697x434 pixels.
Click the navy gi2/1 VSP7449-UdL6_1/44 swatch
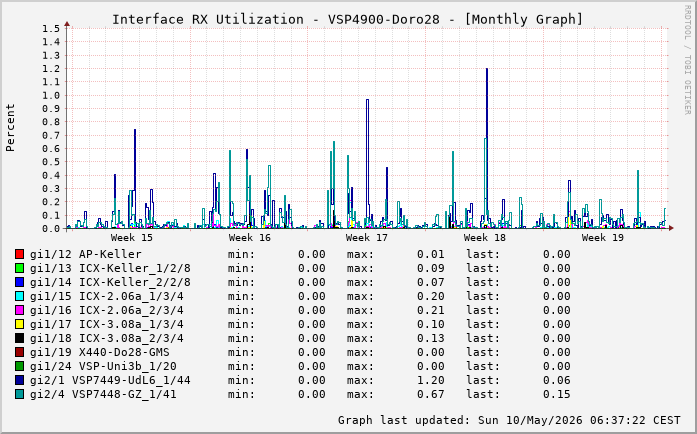[19, 380]
